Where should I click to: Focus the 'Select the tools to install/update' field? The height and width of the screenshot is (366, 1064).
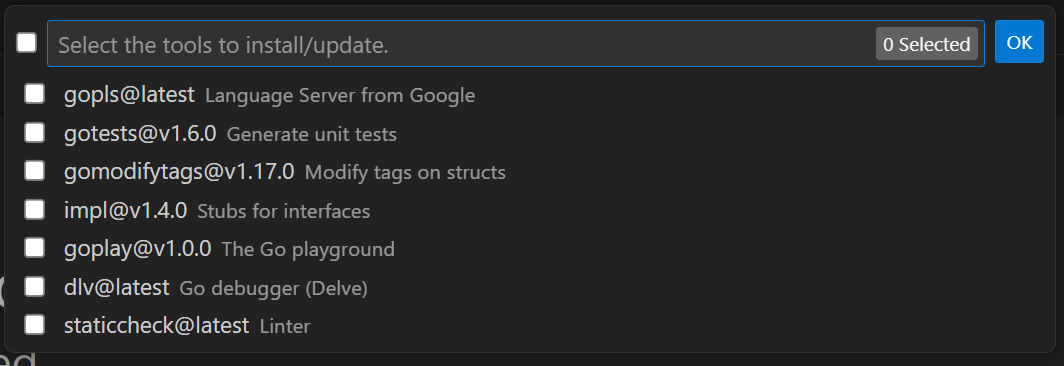516,44
